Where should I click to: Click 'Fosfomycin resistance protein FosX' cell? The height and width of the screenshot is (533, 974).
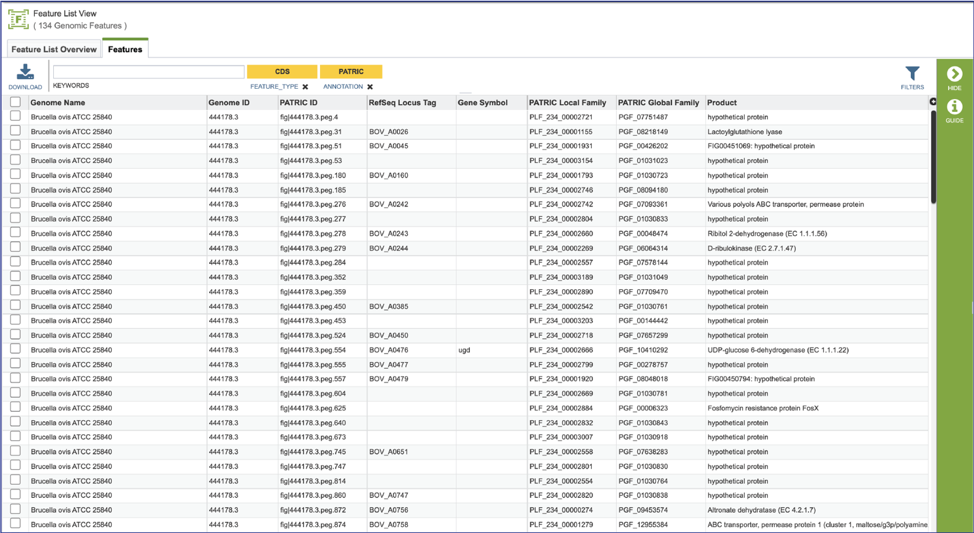(x=763, y=408)
